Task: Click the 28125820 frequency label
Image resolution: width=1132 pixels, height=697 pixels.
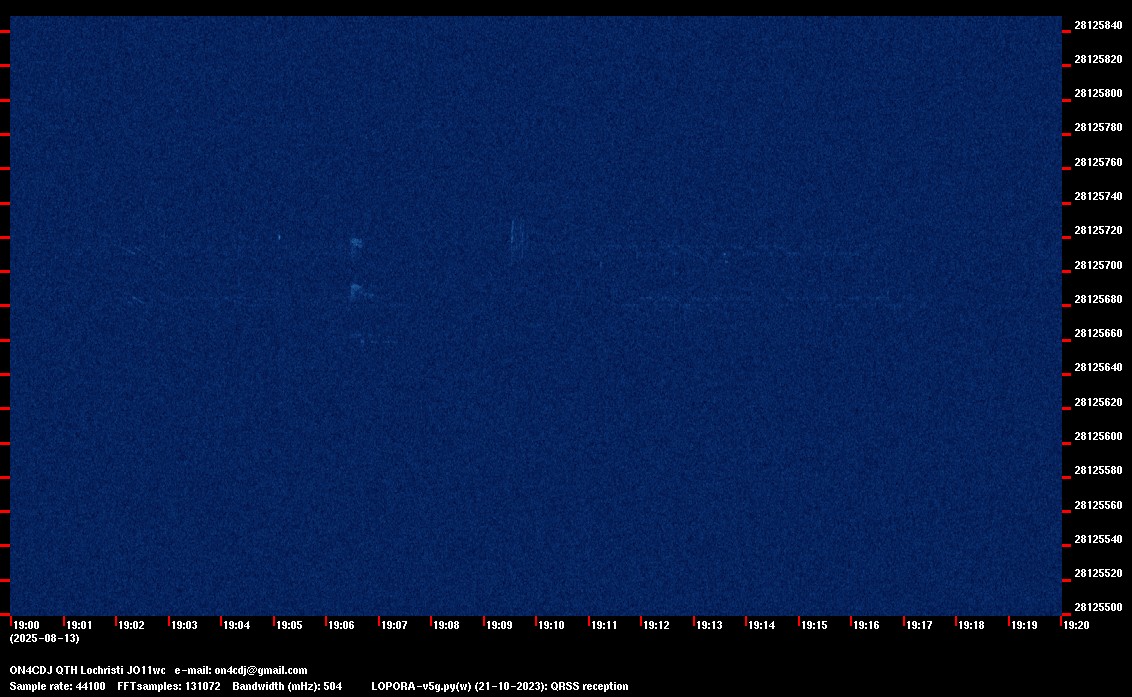Action: [1098, 59]
